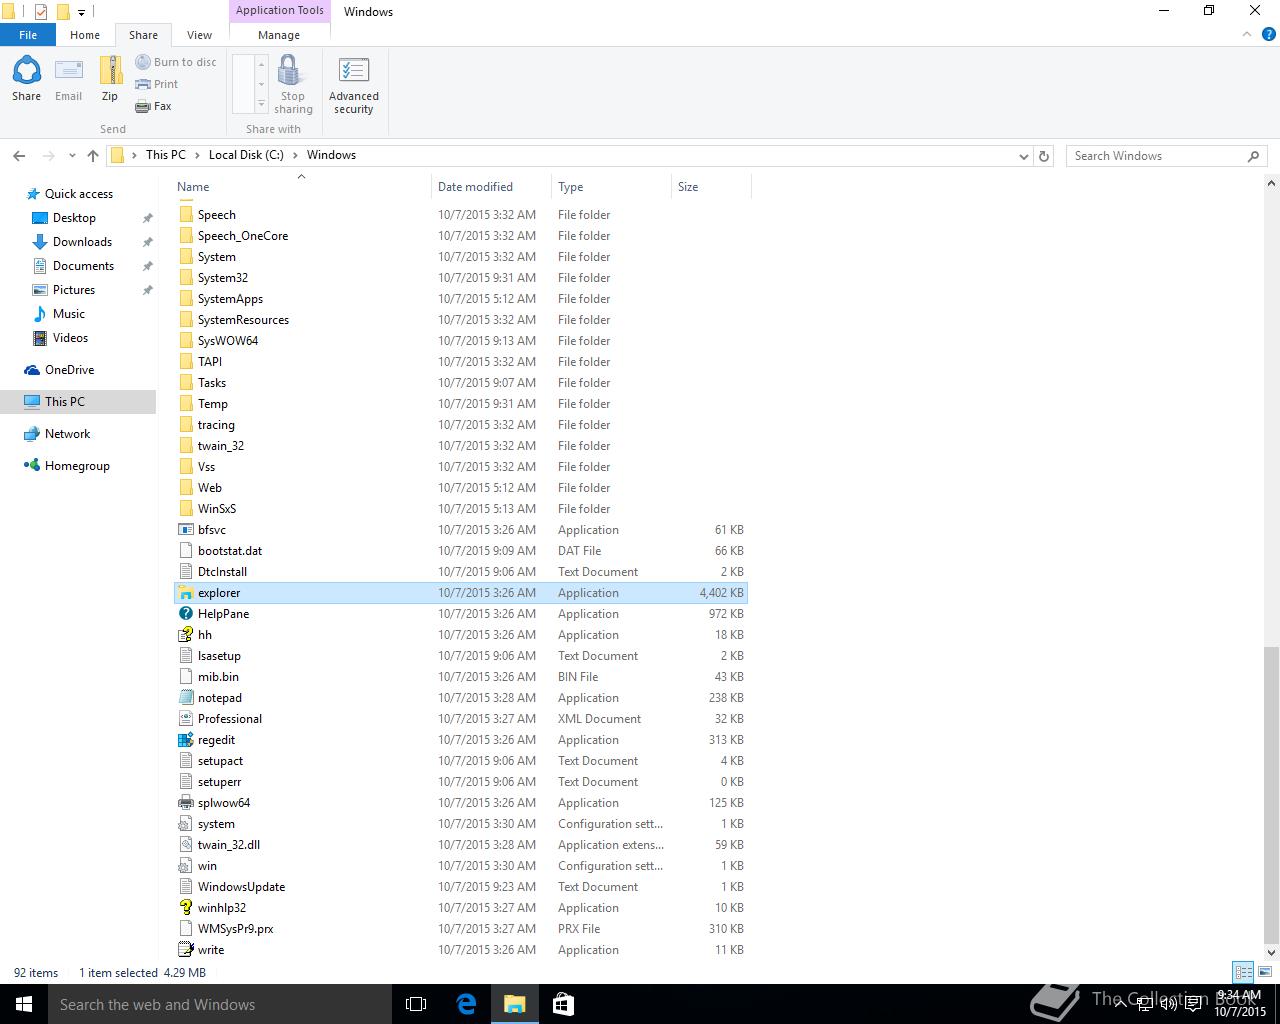Expand the Share with gallery list
This screenshot has width=1280, height=1024.
point(262,104)
